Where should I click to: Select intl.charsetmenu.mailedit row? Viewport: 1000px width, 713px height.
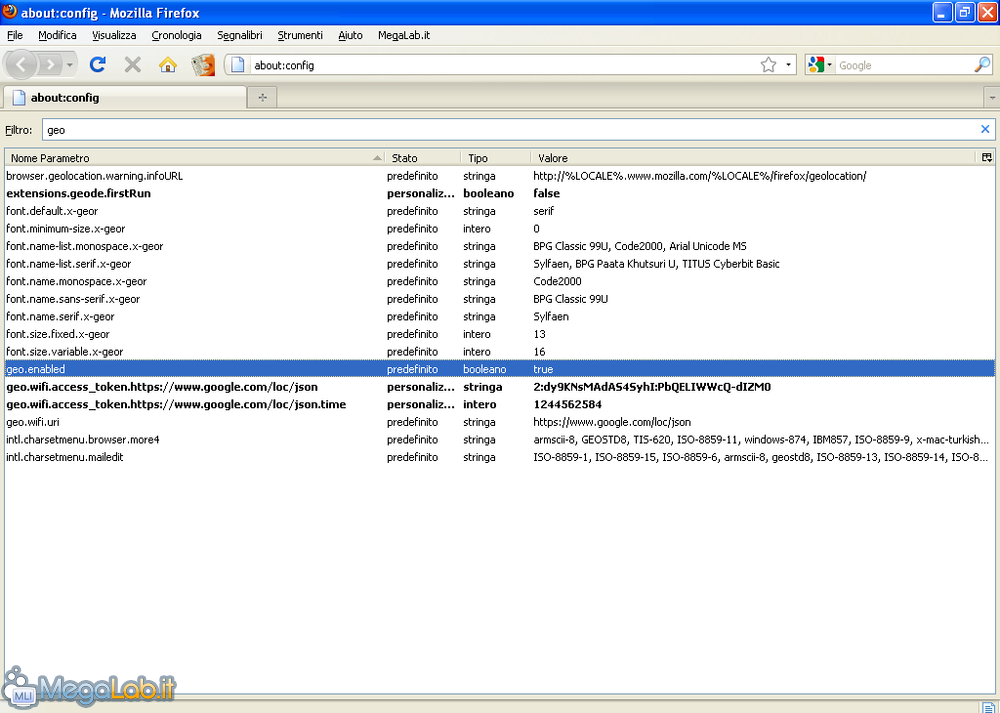500,457
